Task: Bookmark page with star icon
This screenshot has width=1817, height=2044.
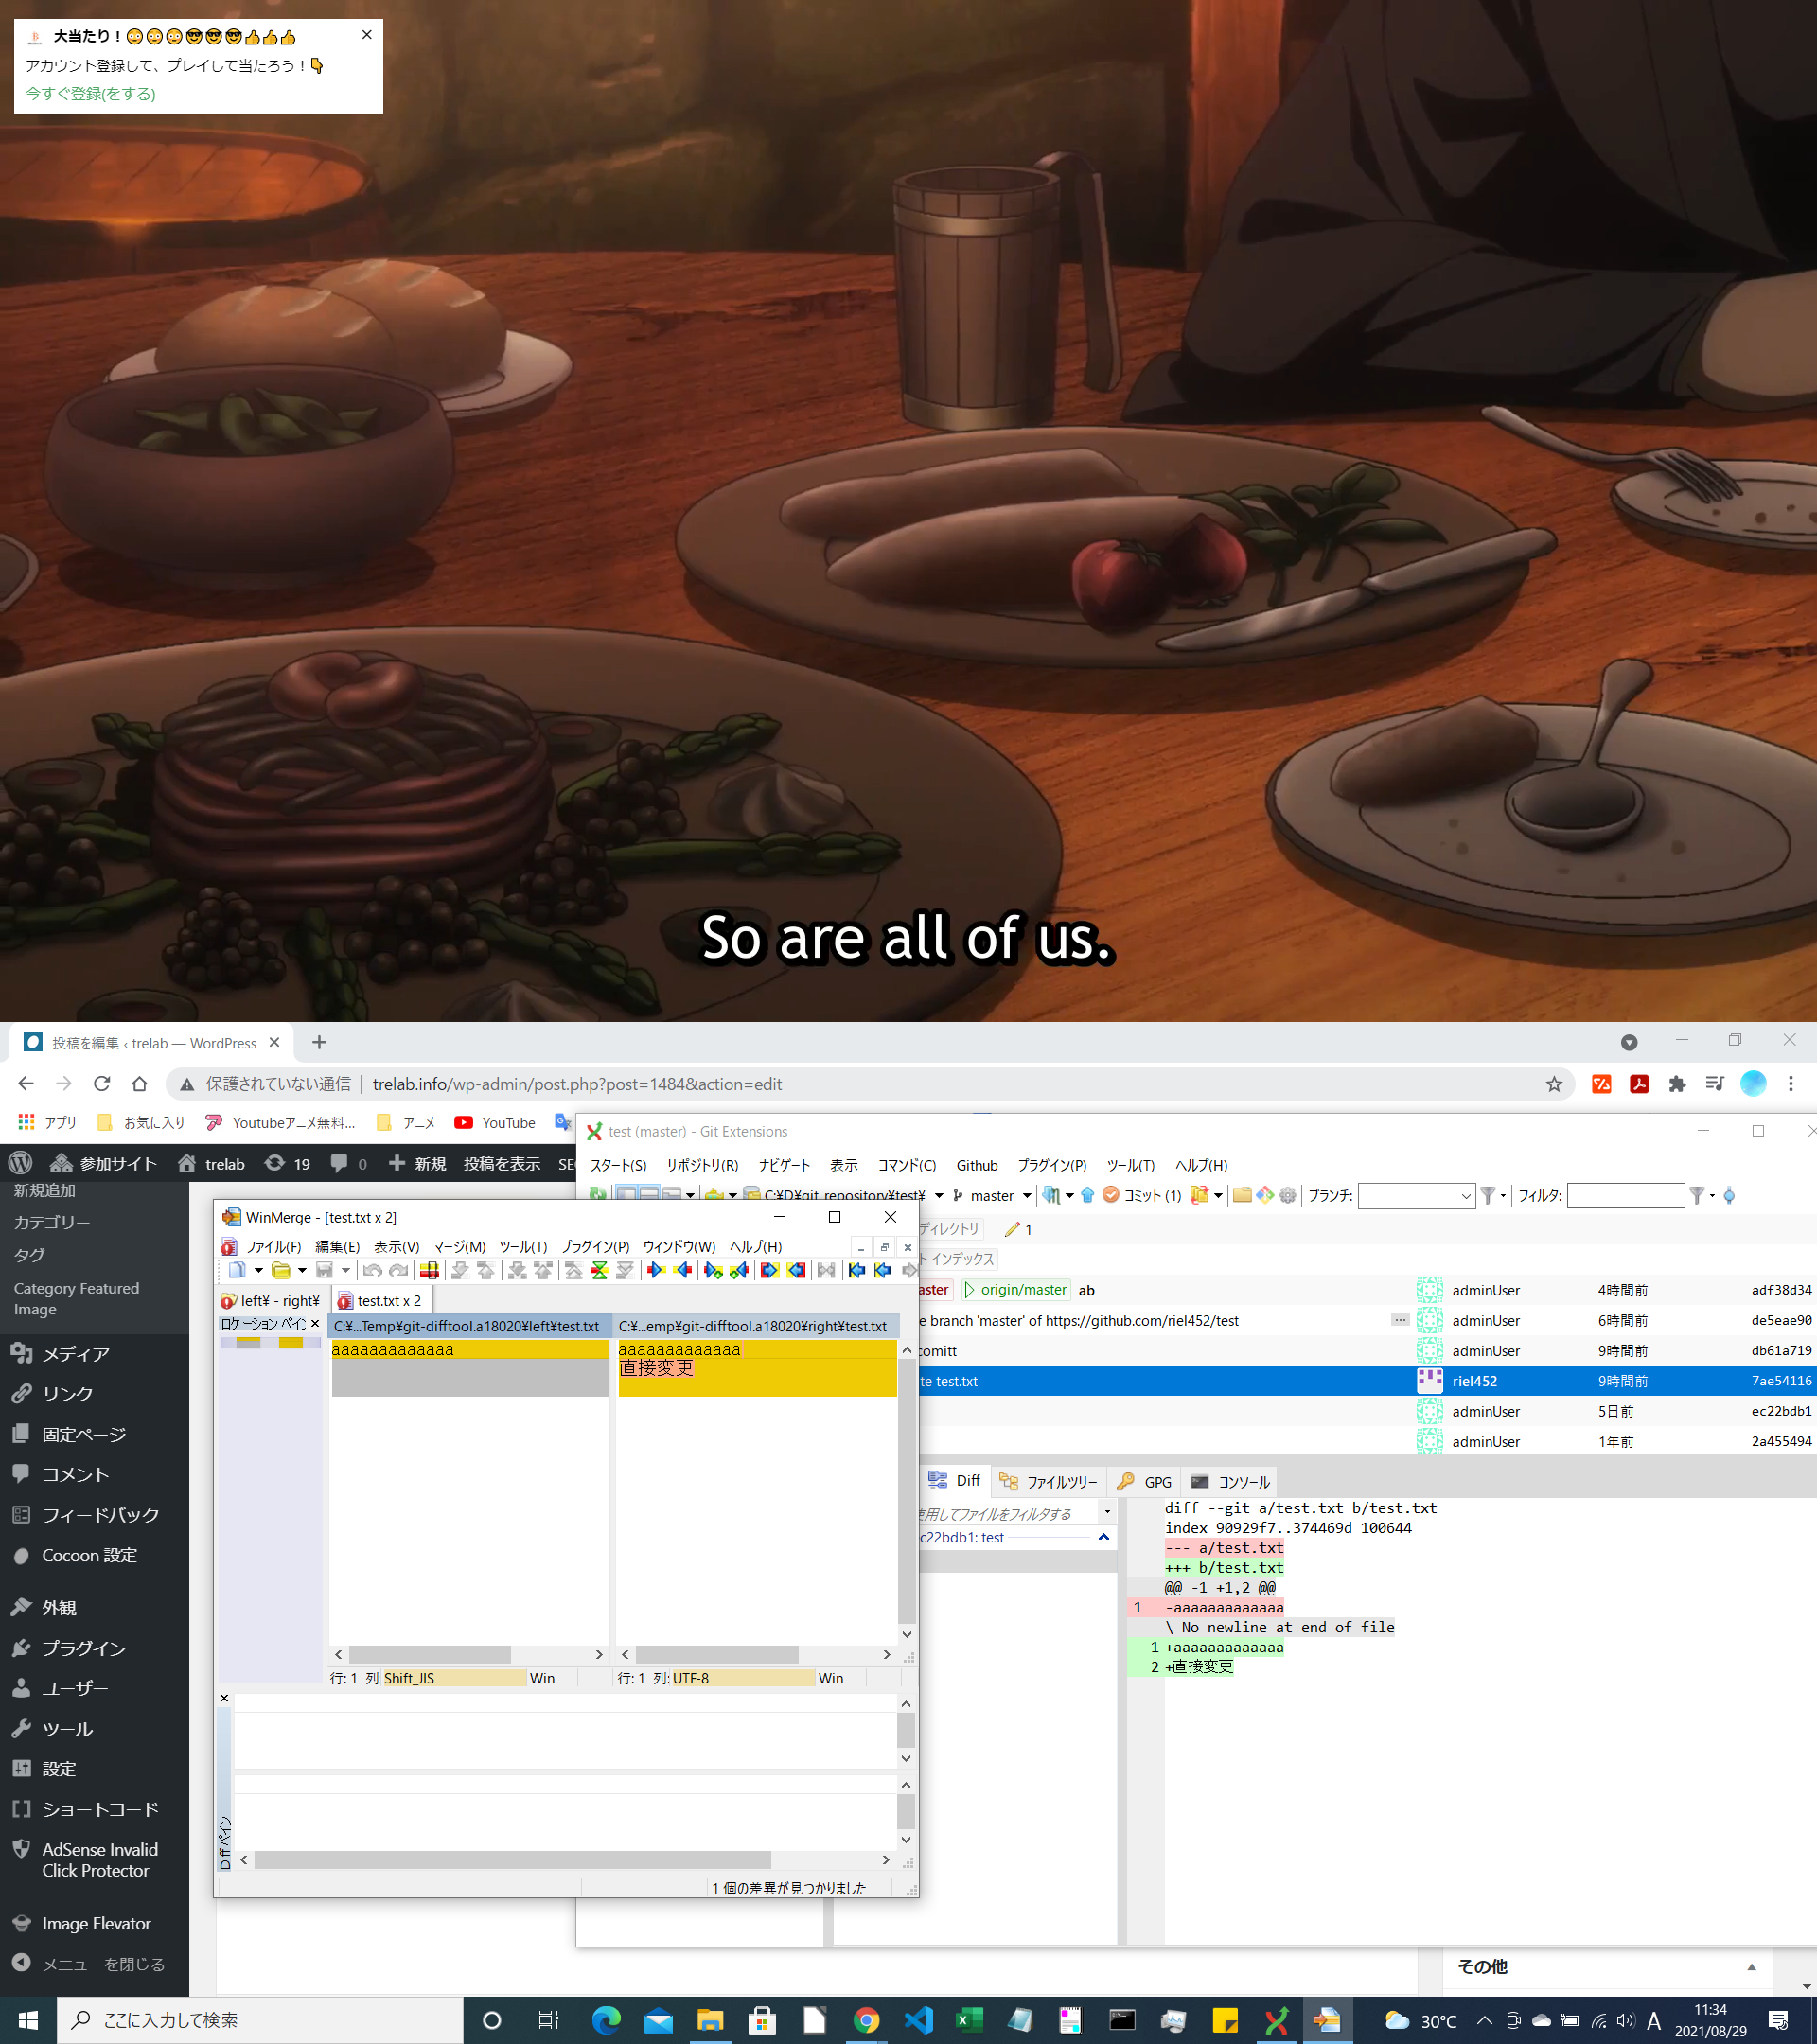Action: [1554, 1084]
